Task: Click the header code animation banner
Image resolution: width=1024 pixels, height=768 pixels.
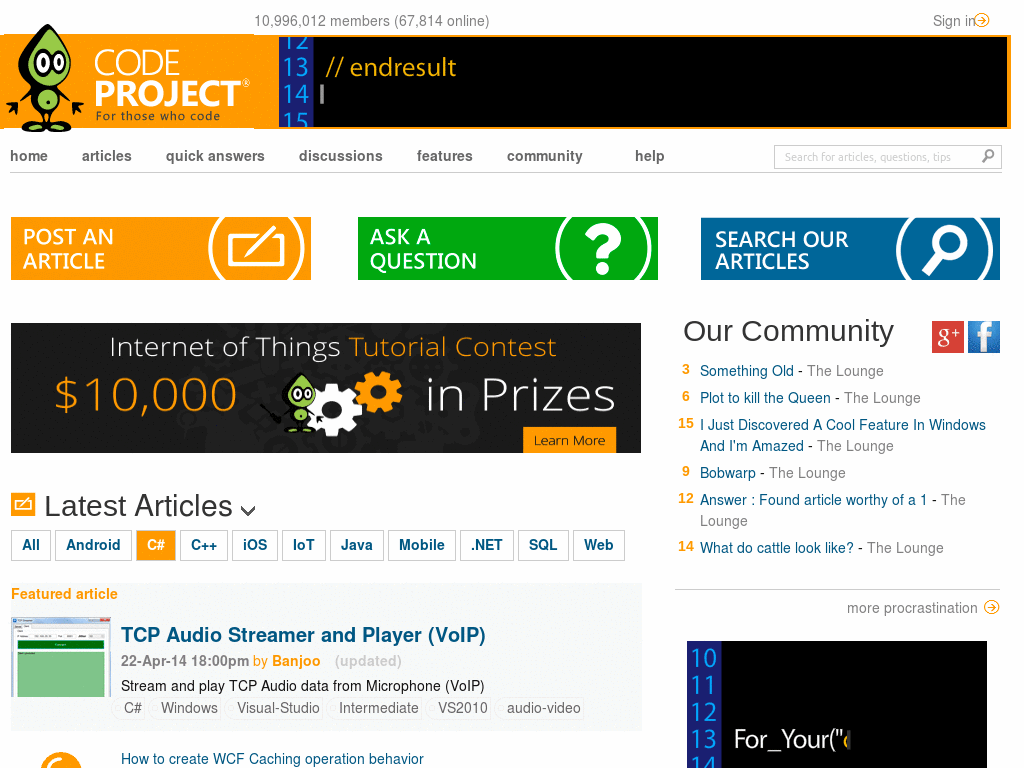Action: tap(643, 82)
